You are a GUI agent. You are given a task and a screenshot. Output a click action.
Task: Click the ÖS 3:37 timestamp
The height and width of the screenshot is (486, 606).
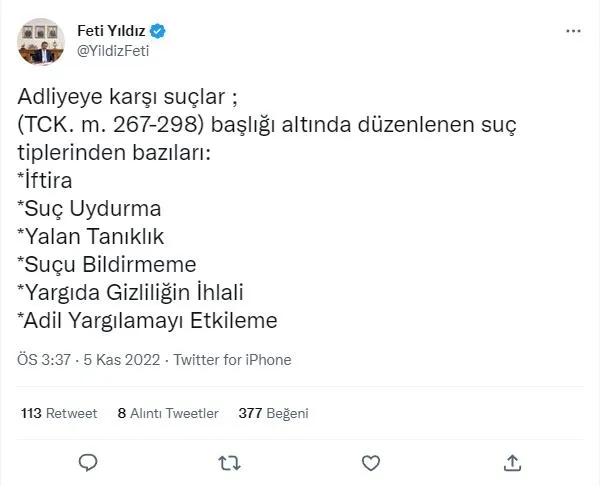point(41,360)
